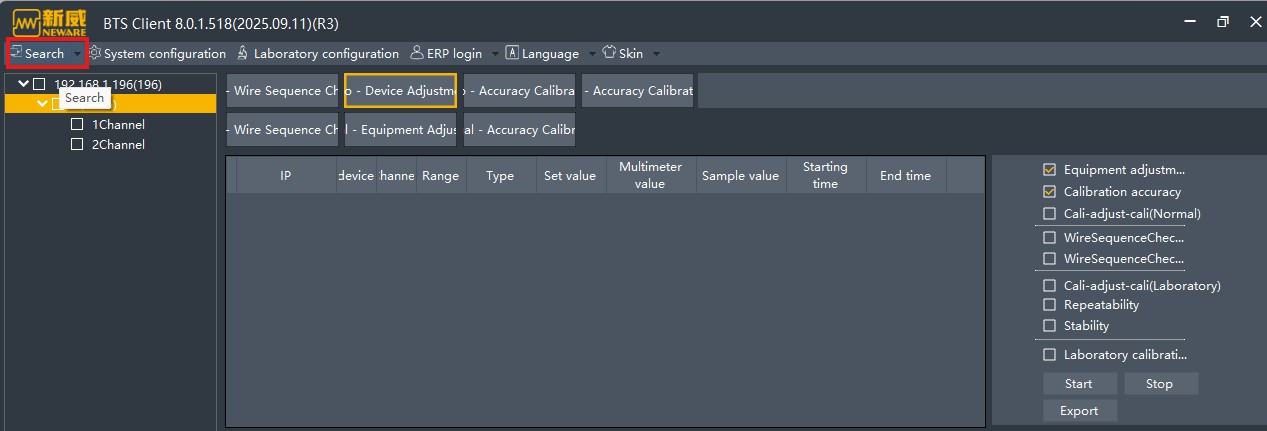Viewport: 1267px width, 431px height.
Task: Enable the Repeatability checkbox
Action: coord(1049,305)
